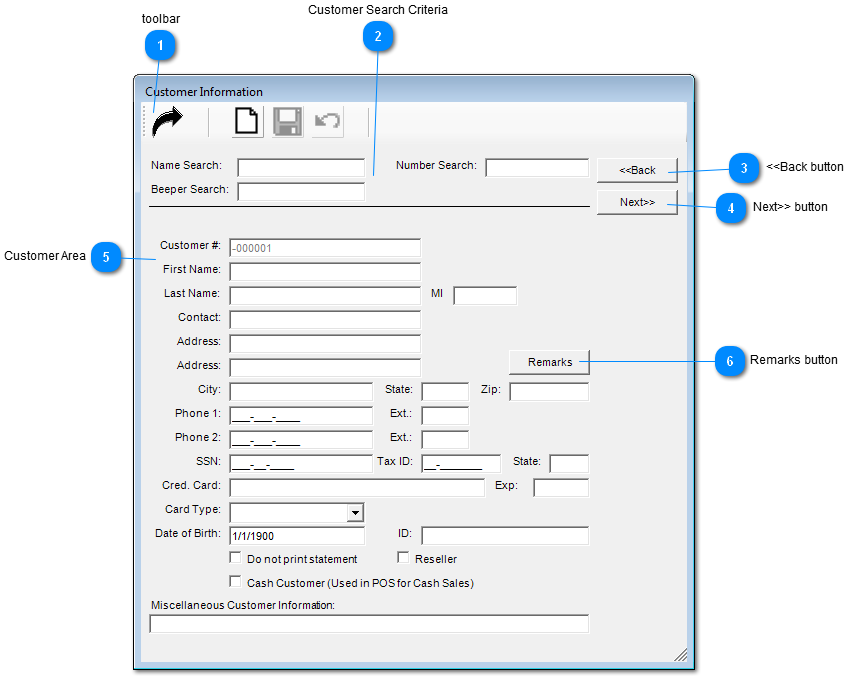Focus the Beeper Search field
The width and height of the screenshot is (850, 683).
[301, 191]
